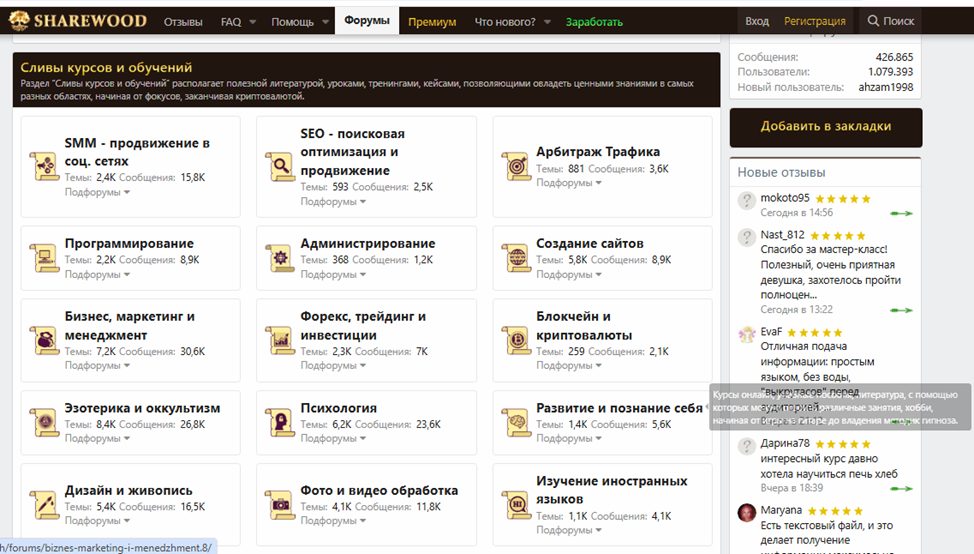Expand Подфорумы under Администрирование
The width and height of the screenshot is (974, 554).
pos(333,275)
